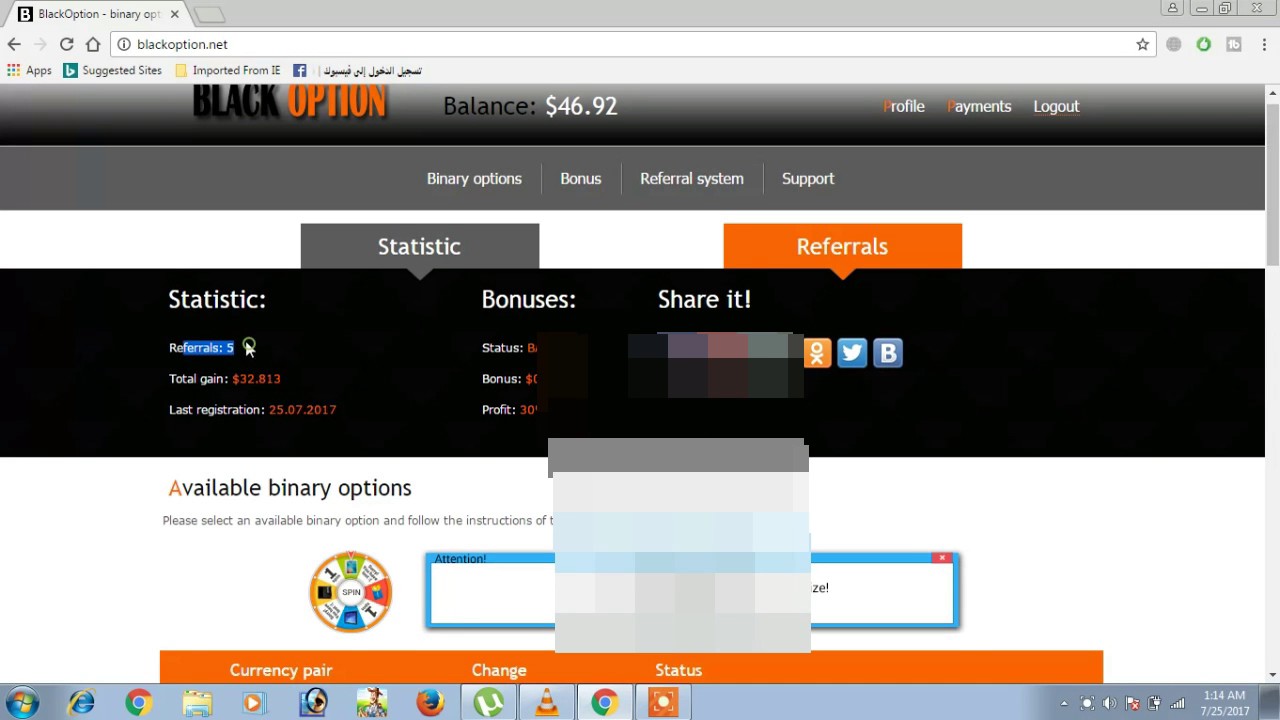Image resolution: width=1280 pixels, height=720 pixels.
Task: Close the BlackOption browser tab
Action: click(175, 14)
